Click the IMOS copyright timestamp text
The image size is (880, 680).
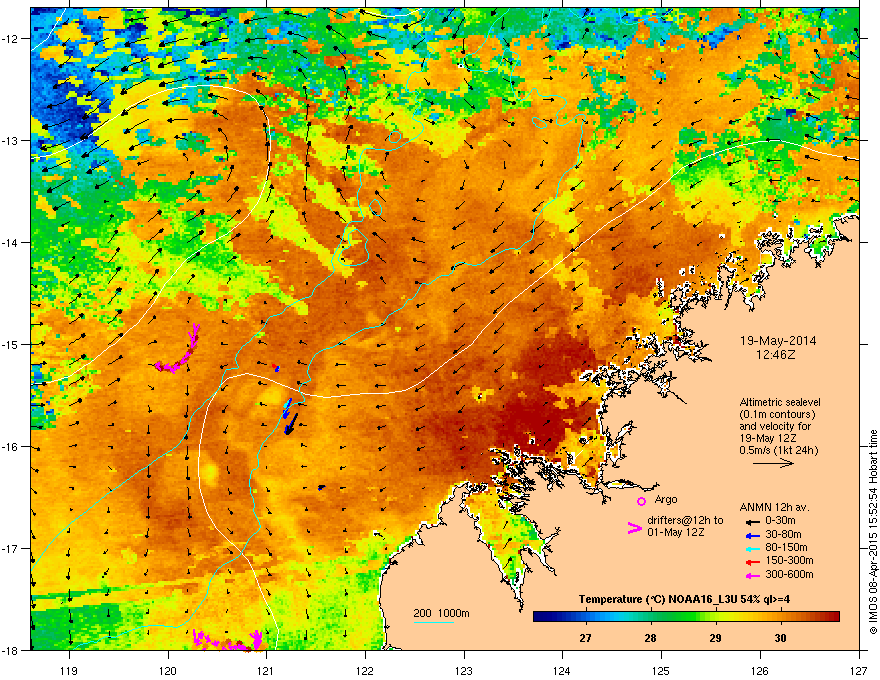point(873,532)
